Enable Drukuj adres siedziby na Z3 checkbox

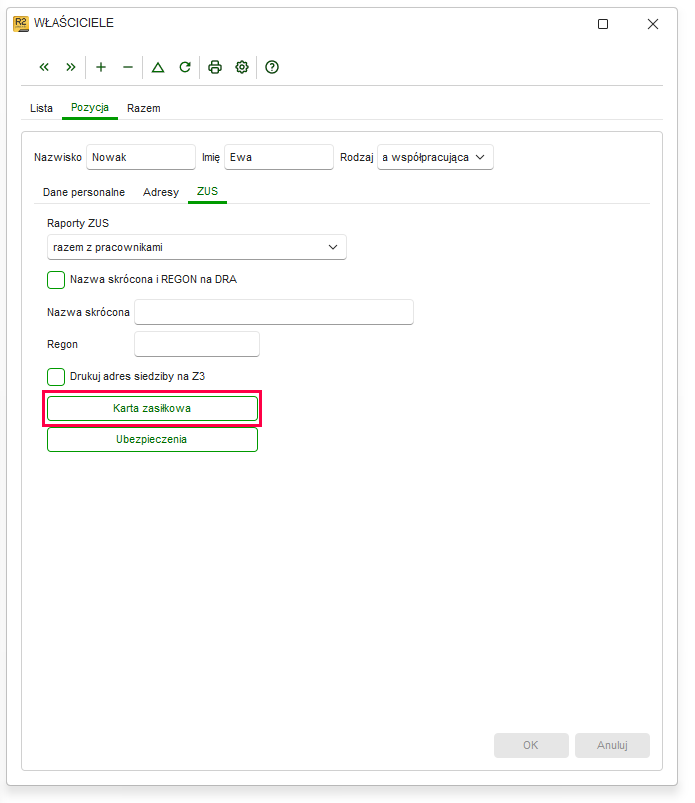56,377
